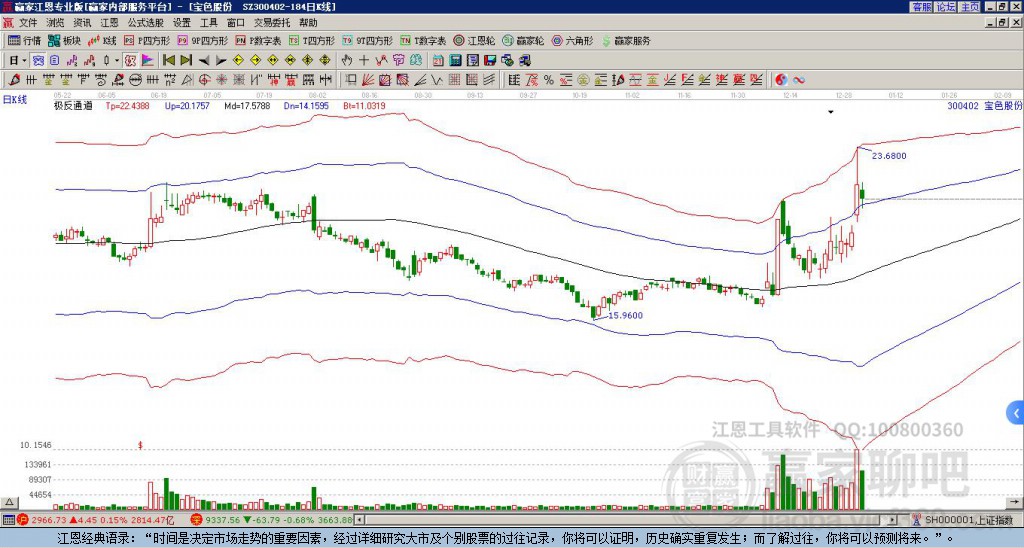Select the crosshair cursor tool

click(x=364, y=61)
